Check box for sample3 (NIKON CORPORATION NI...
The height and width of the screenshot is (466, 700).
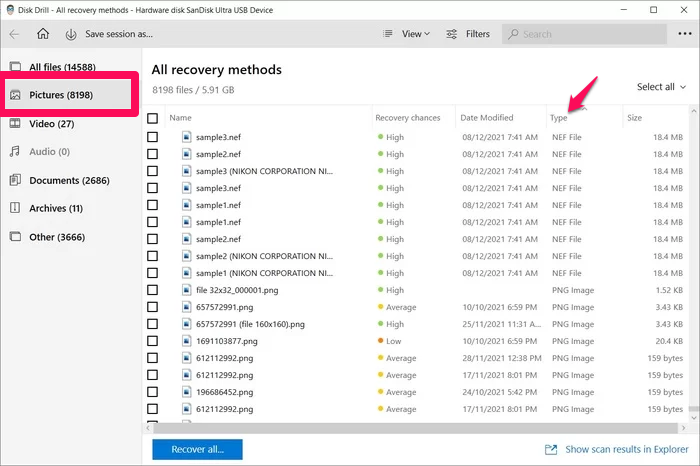click(x=153, y=171)
